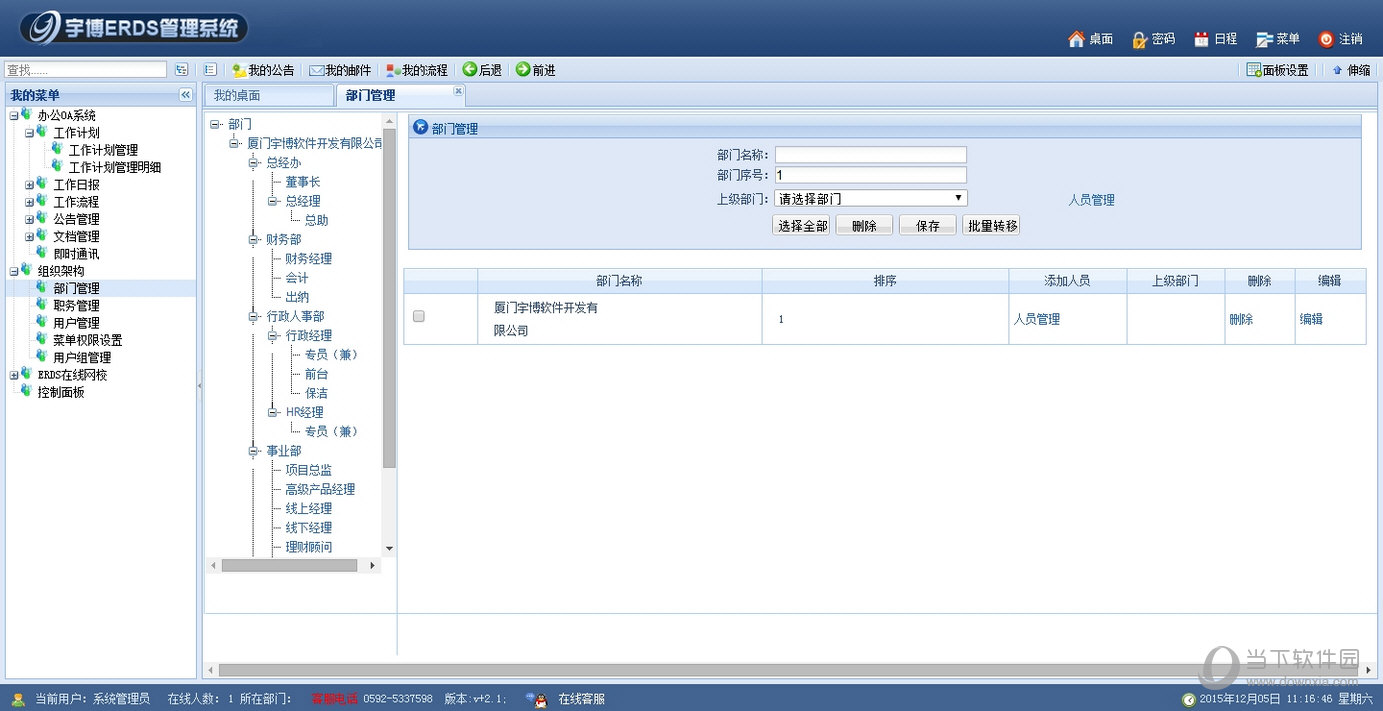The width and height of the screenshot is (1383, 711).
Task: Select 财务经理 in department tree
Action: click(308, 259)
